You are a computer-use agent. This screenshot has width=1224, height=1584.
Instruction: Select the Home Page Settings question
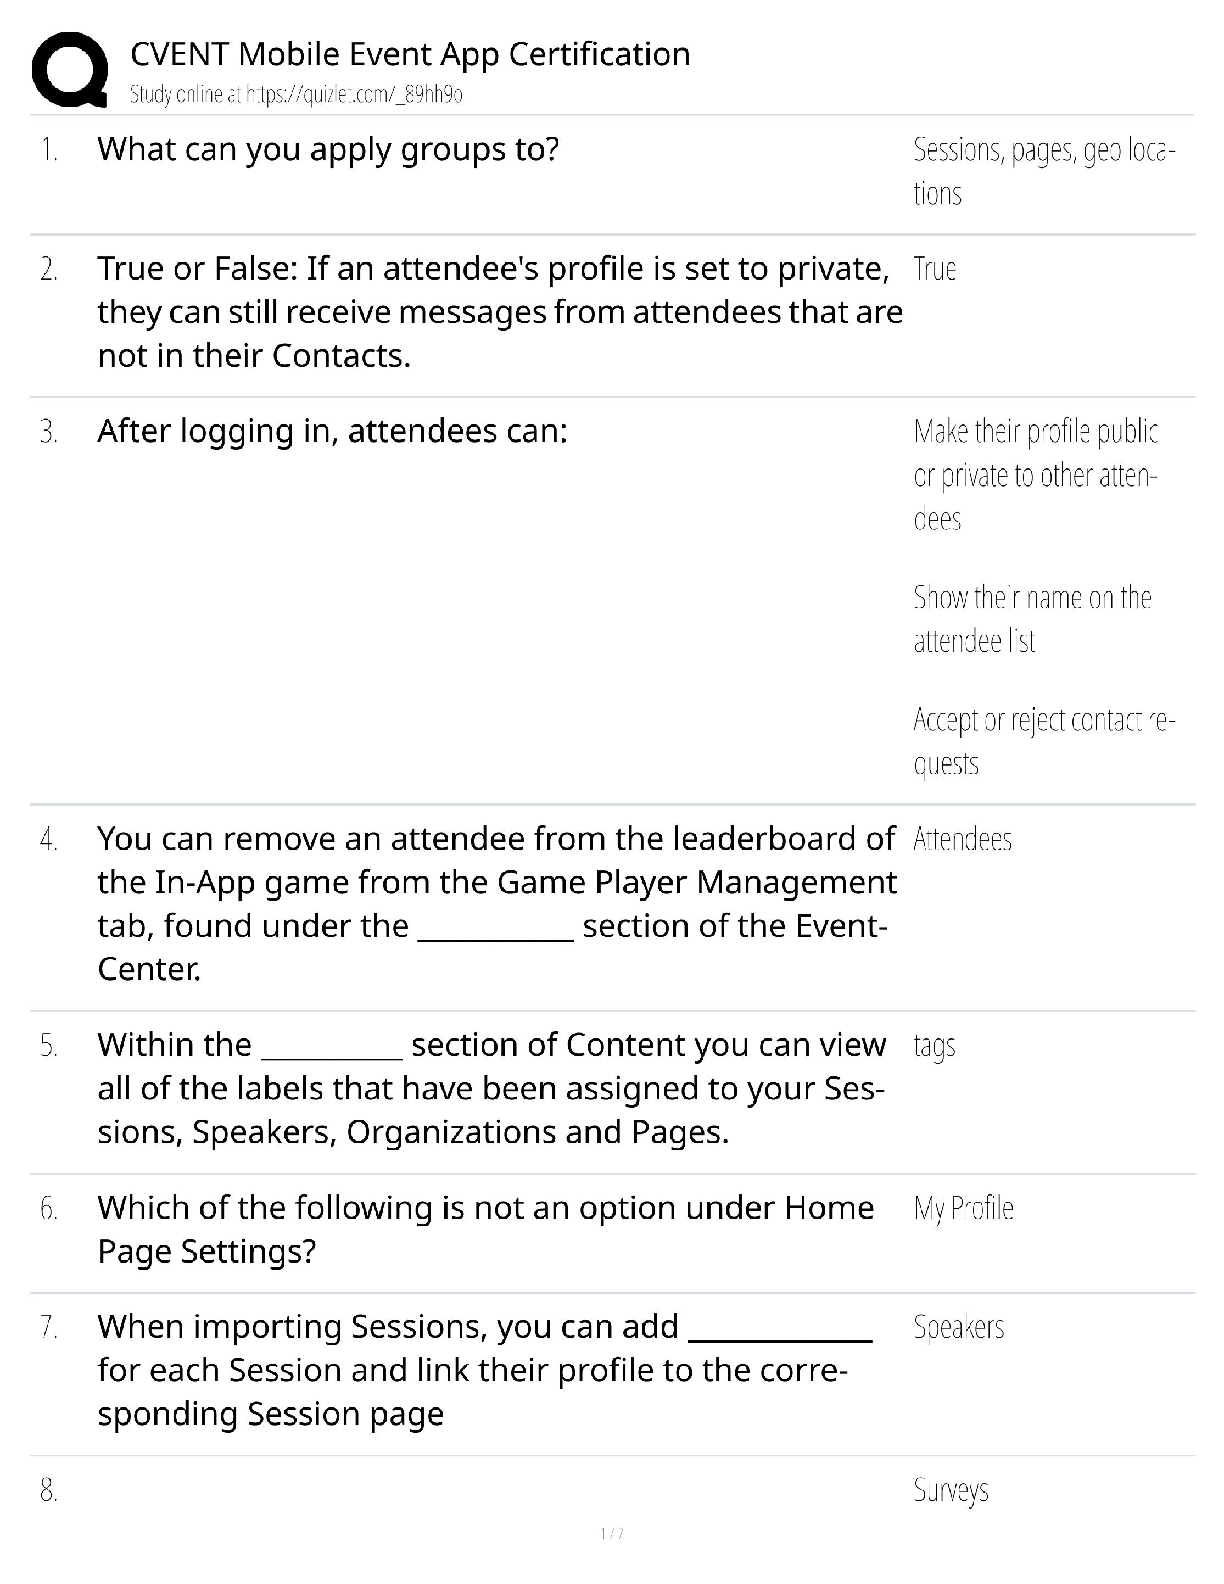485,1229
